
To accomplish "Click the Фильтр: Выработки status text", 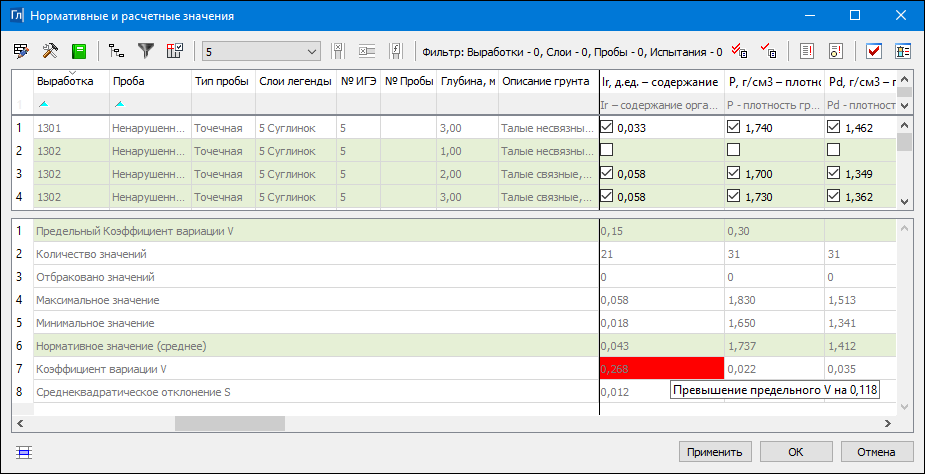I will point(572,52).
